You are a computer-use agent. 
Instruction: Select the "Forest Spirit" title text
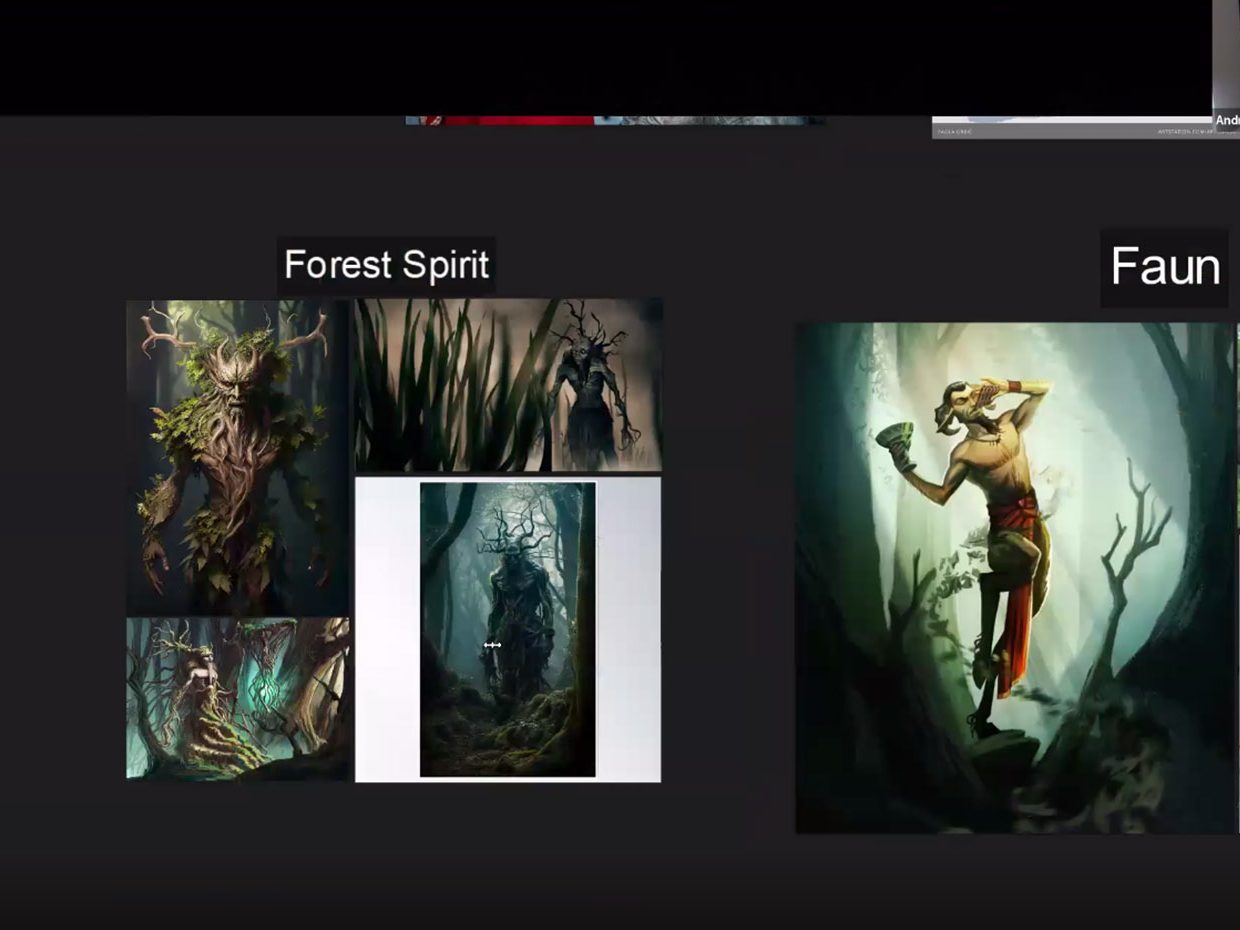pyautogui.click(x=386, y=265)
